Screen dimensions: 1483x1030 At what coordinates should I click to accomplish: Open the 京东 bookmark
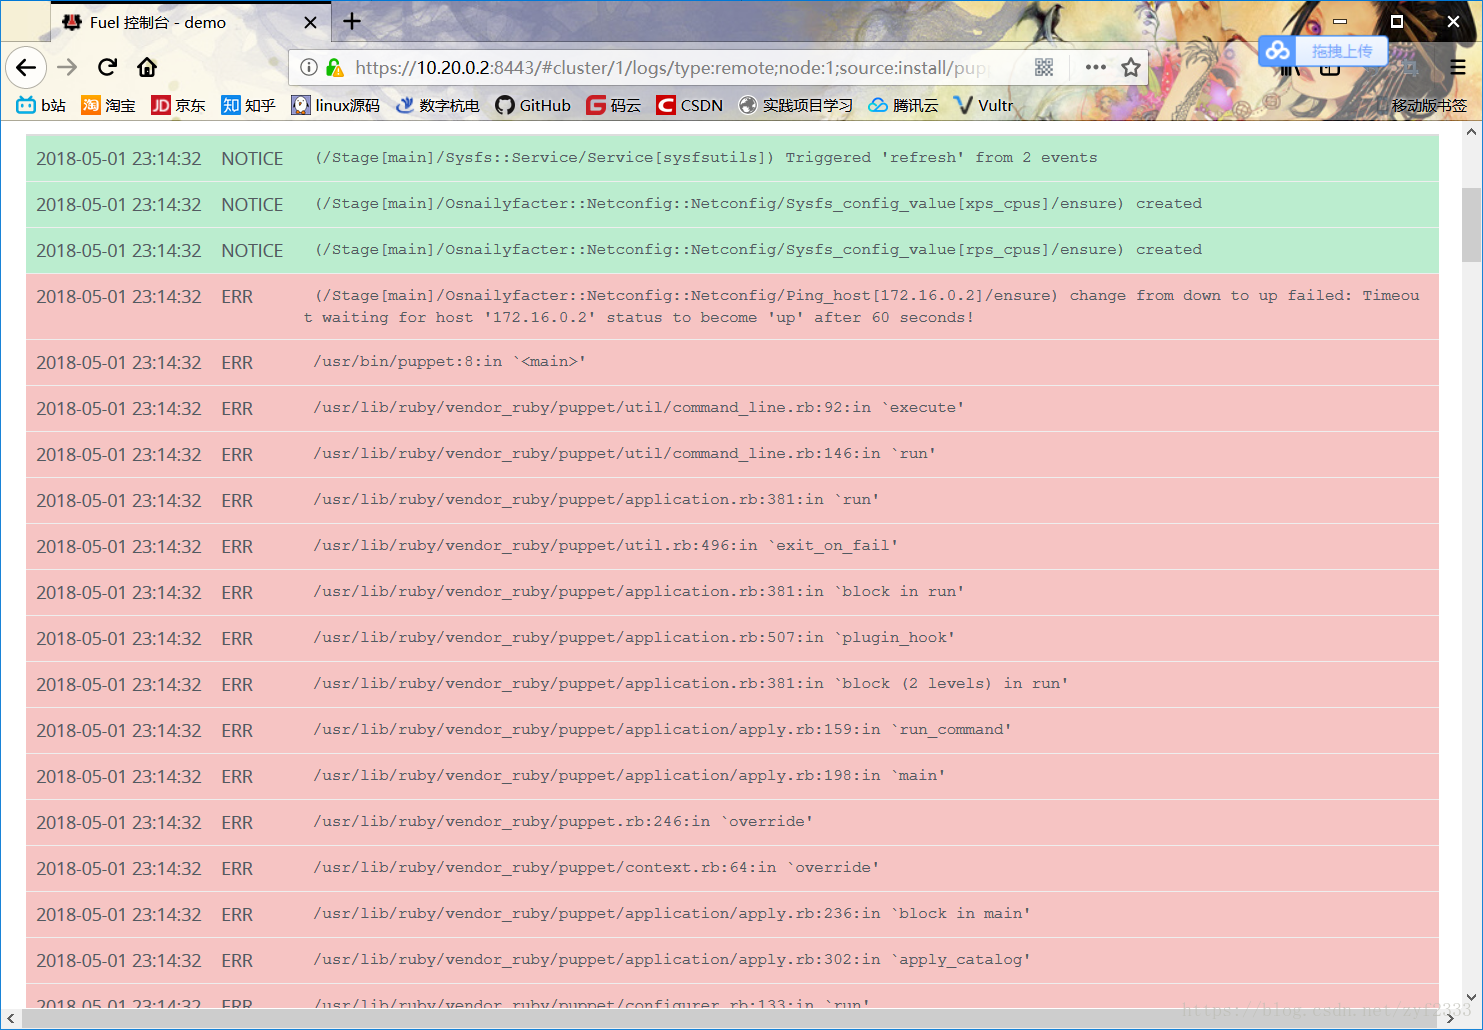pyautogui.click(x=178, y=105)
